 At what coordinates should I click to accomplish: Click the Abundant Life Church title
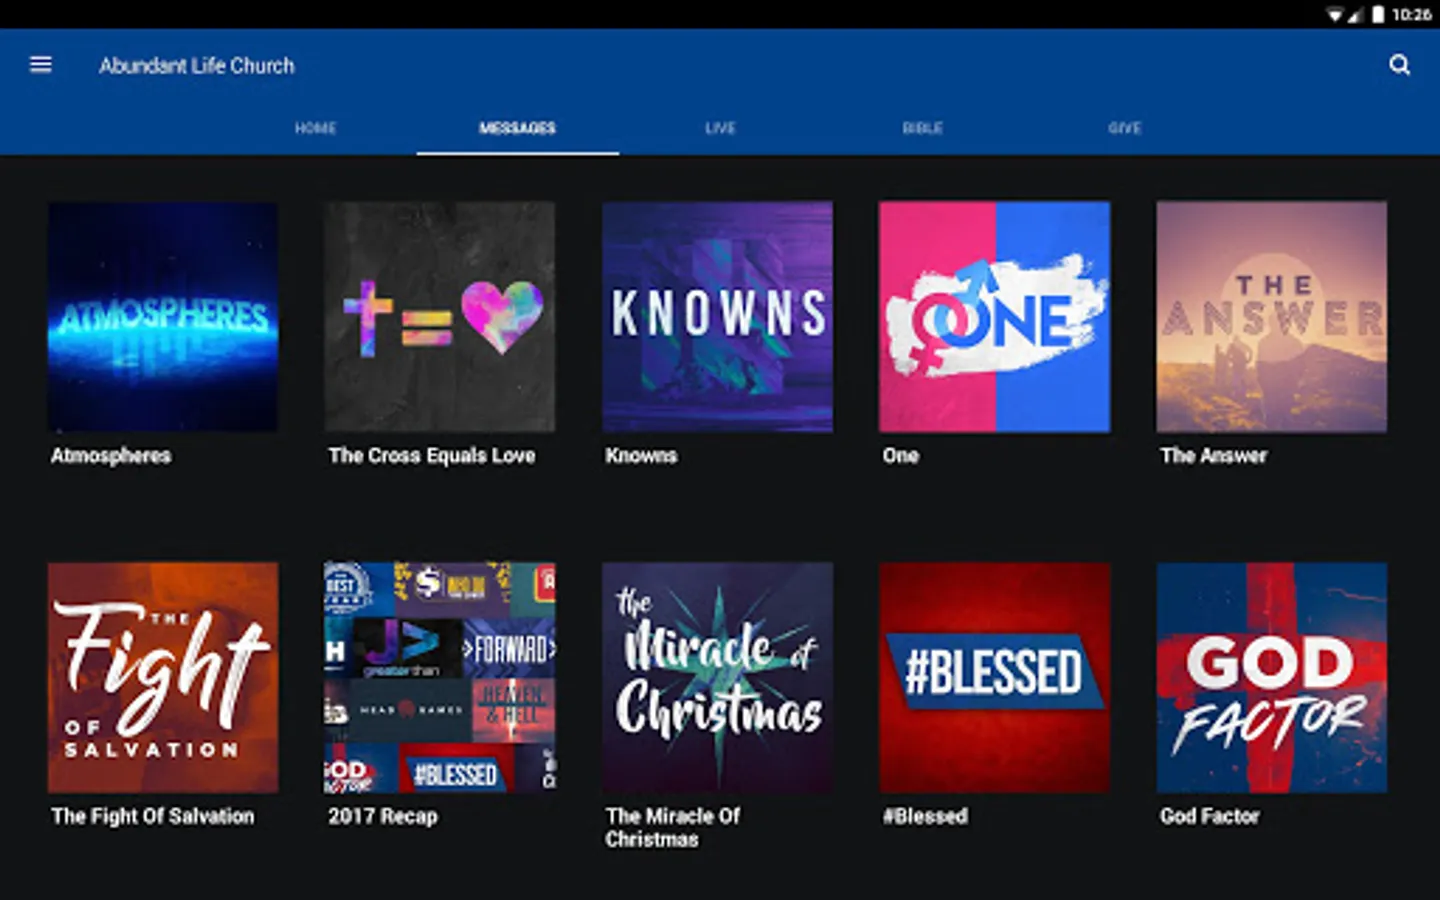(x=197, y=66)
